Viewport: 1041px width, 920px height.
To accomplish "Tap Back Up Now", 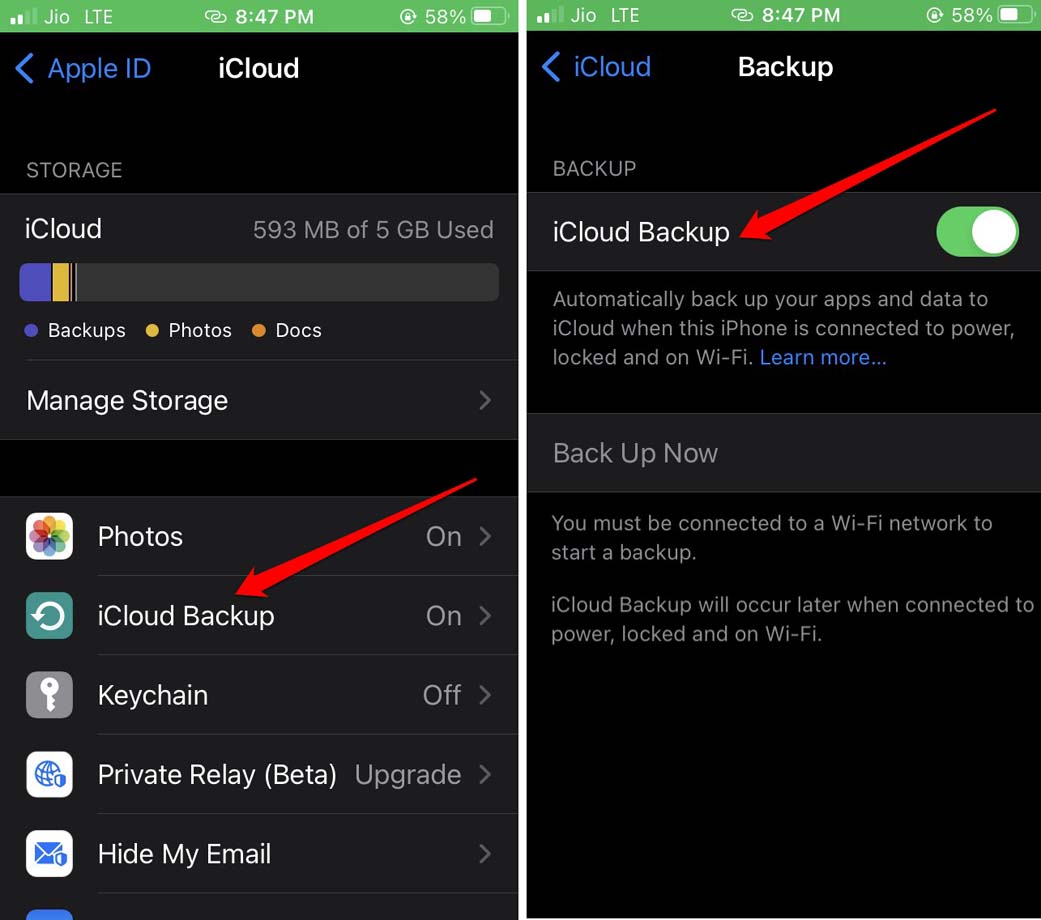I will (784, 453).
